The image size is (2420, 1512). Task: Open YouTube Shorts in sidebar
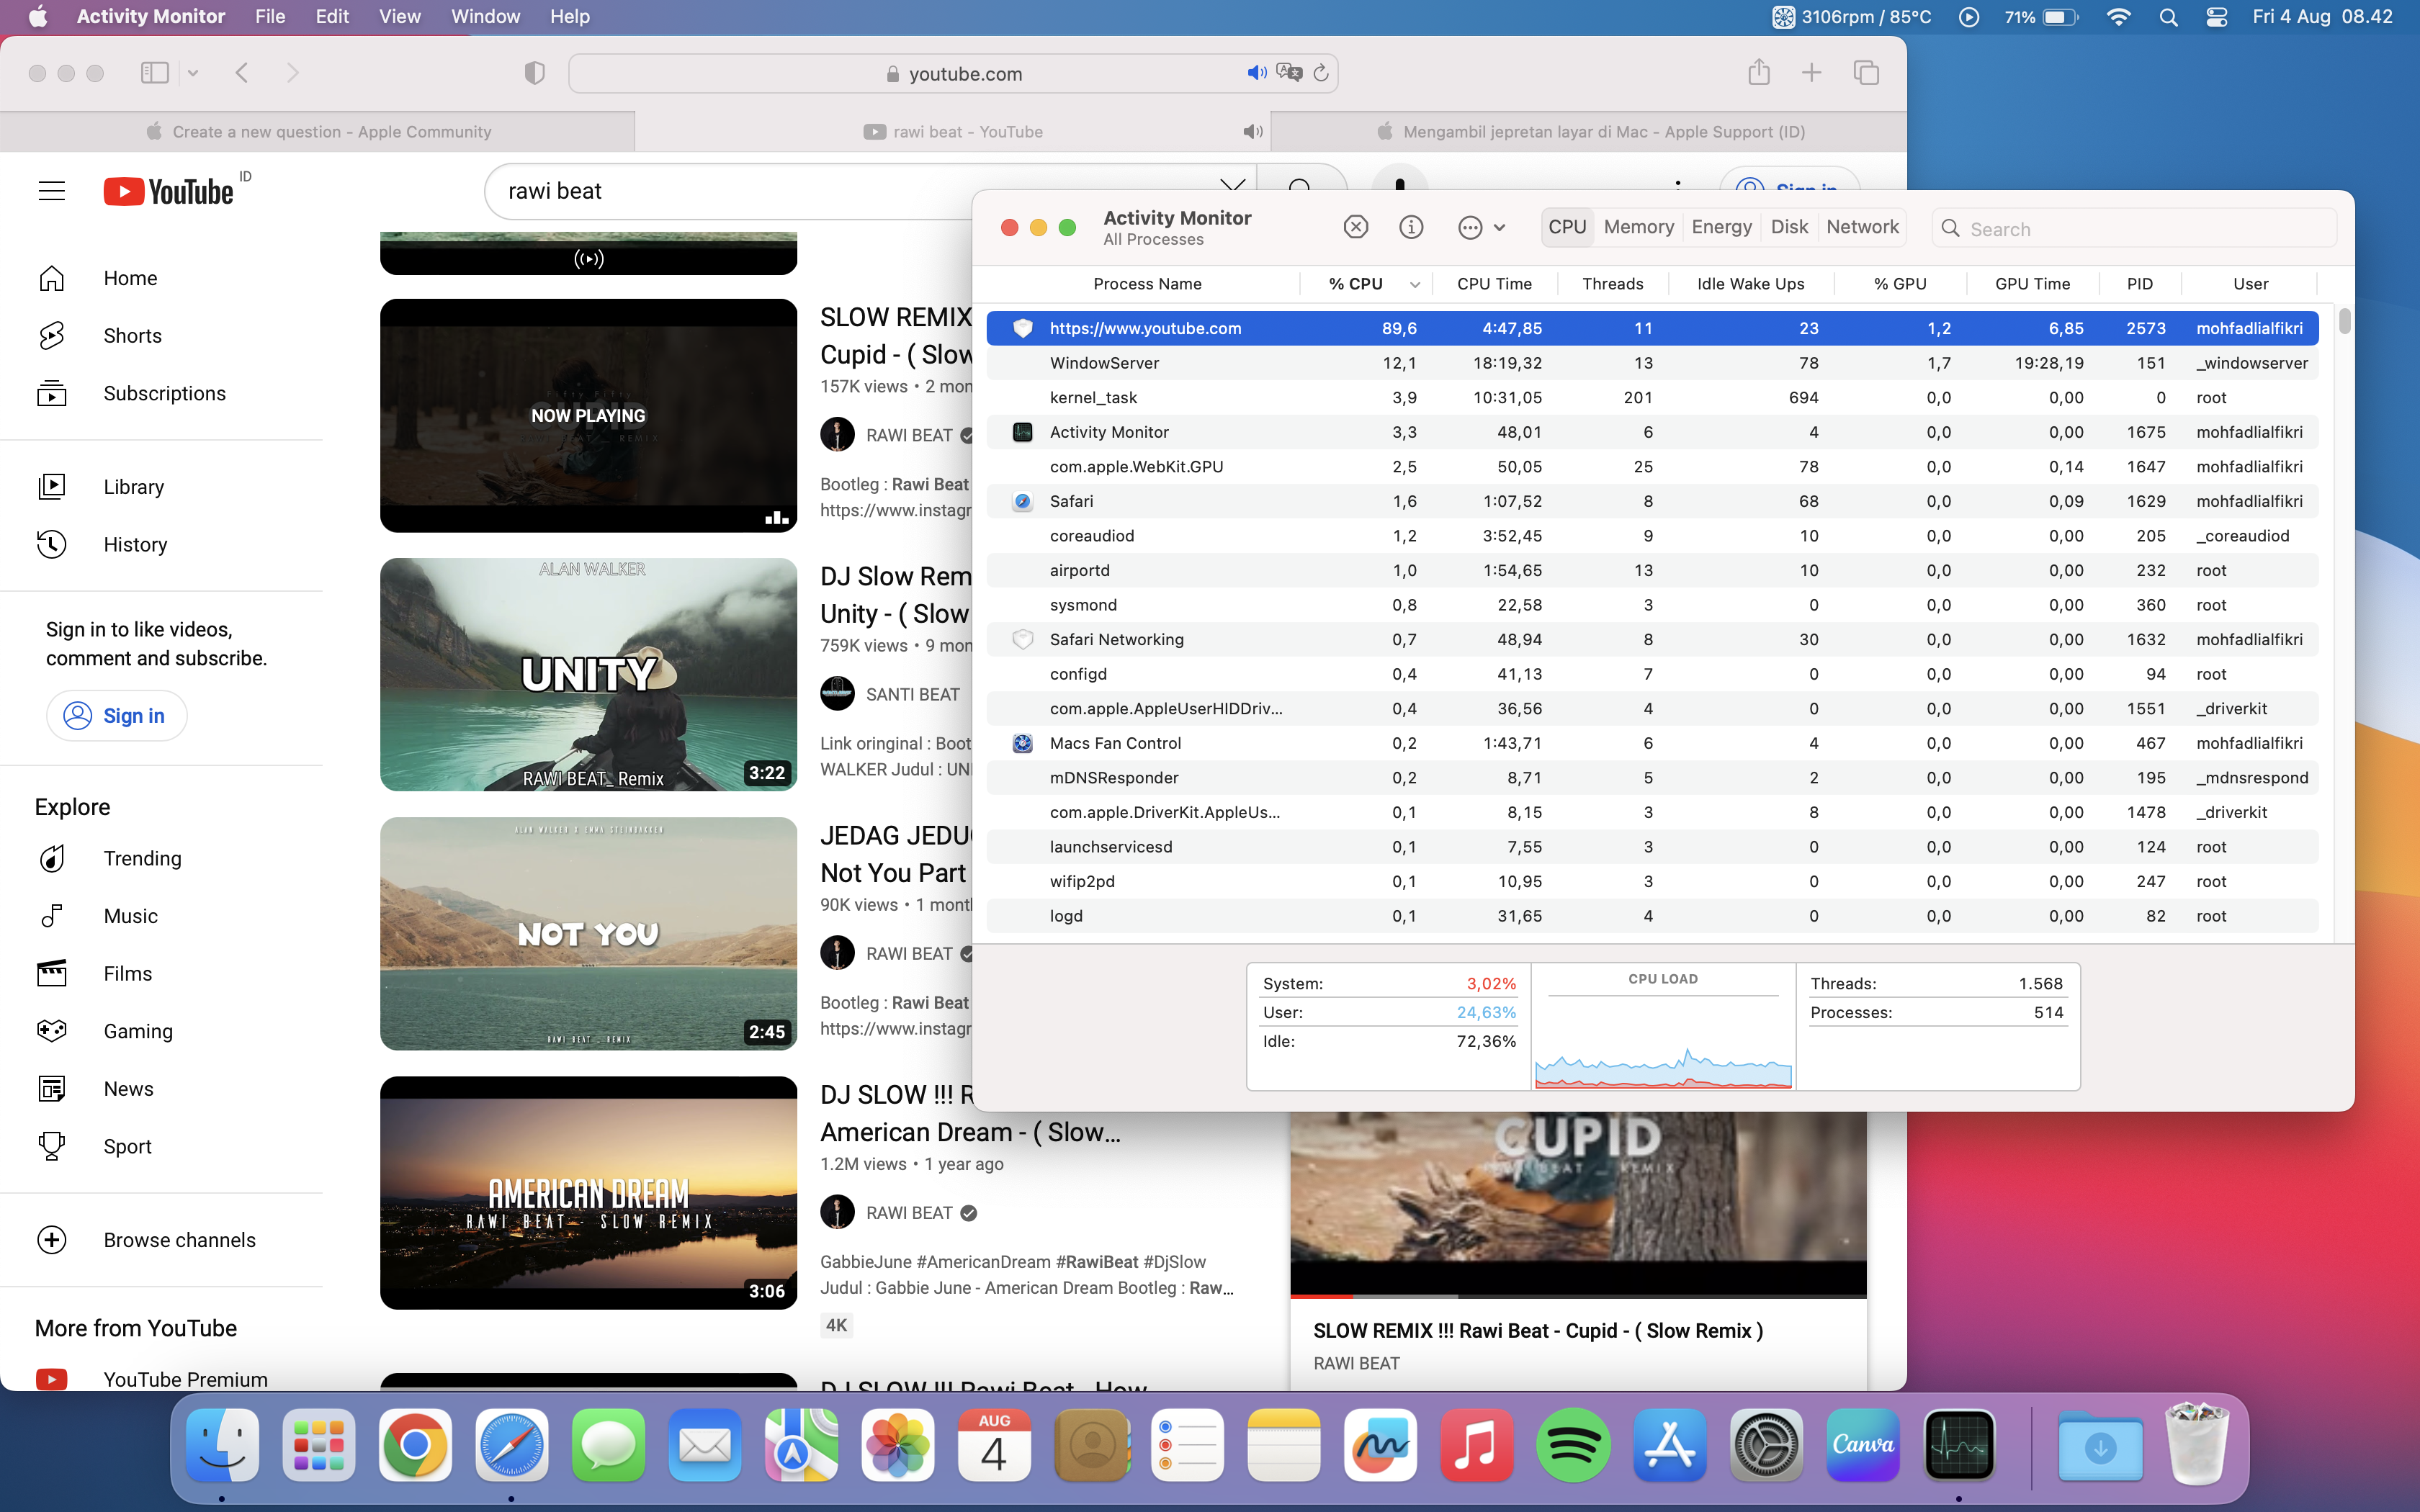click(132, 336)
